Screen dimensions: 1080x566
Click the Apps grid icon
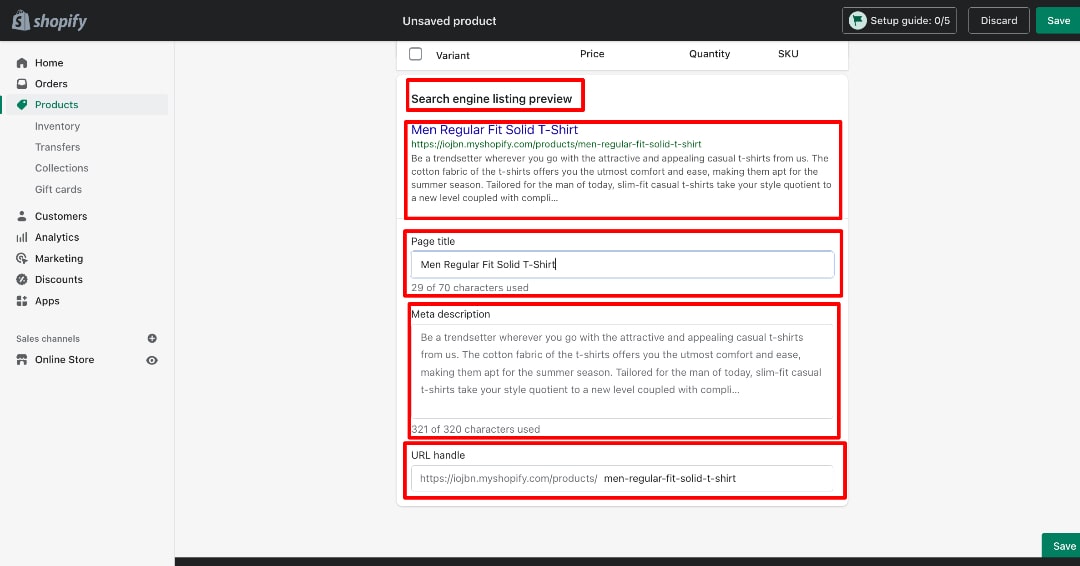pyautogui.click(x=22, y=301)
